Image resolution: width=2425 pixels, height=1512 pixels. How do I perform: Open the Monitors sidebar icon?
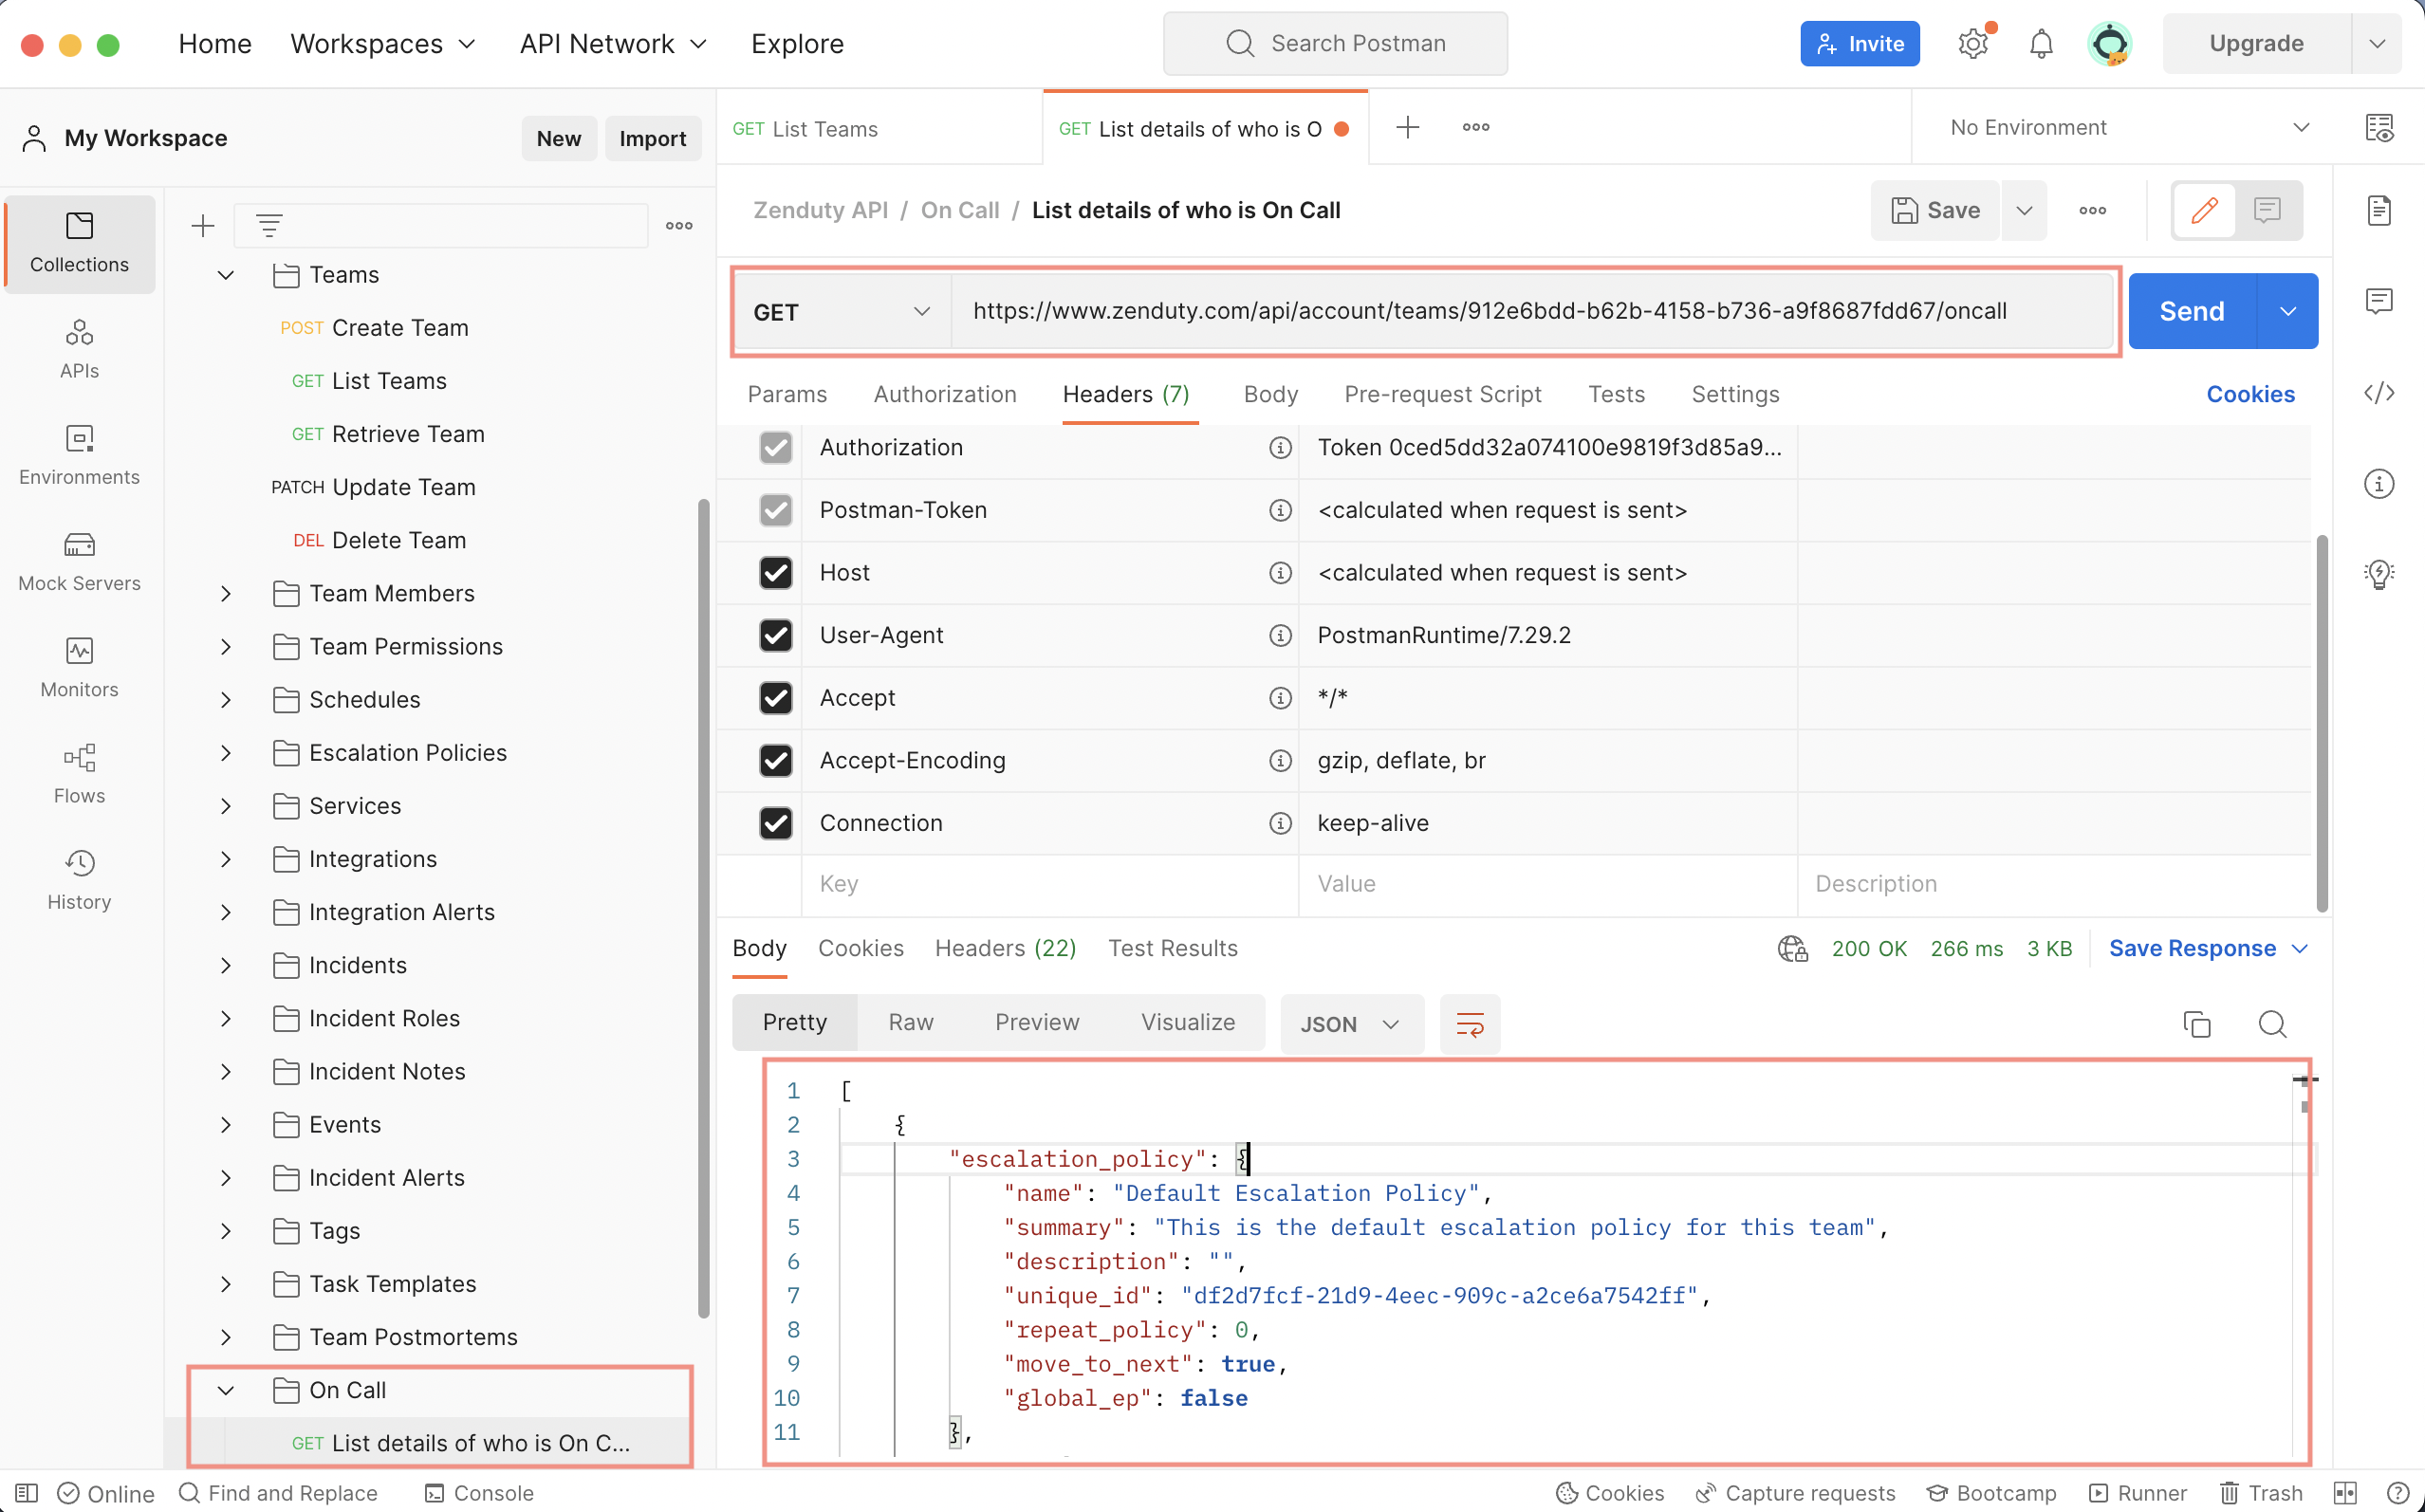pos(79,667)
